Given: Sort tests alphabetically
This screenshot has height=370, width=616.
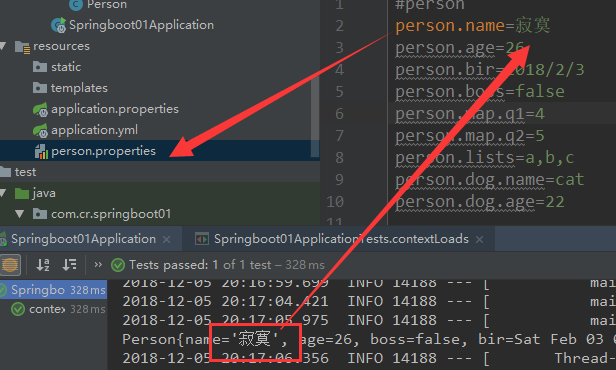Looking at the screenshot, I should click(43, 265).
